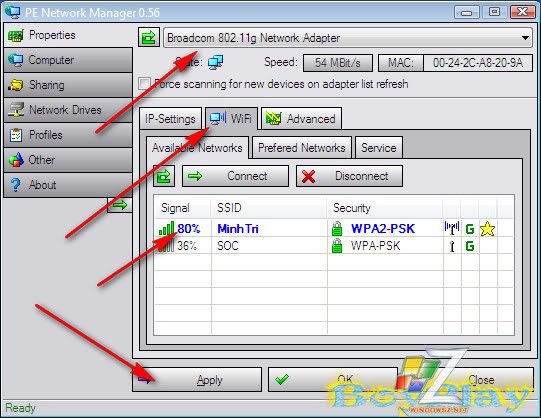541x418 pixels.
Task: Switch to the Advanced tab
Action: coord(301,119)
